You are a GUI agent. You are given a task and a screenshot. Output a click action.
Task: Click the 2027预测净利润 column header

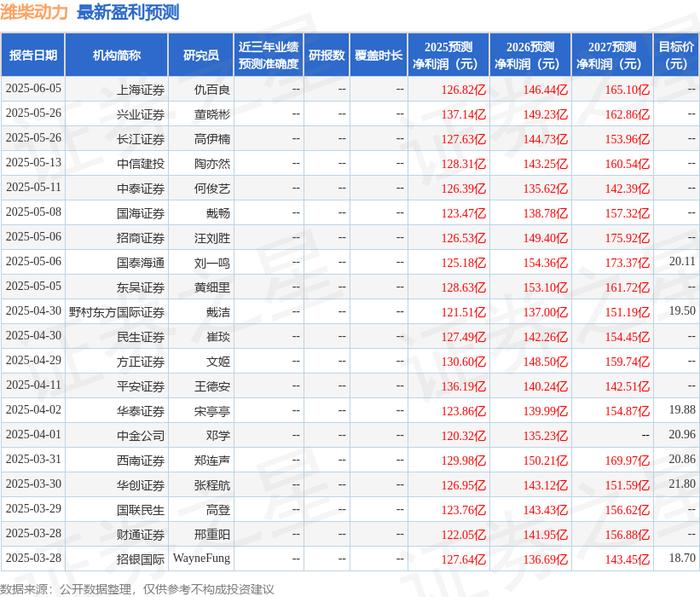pyautogui.click(x=612, y=55)
